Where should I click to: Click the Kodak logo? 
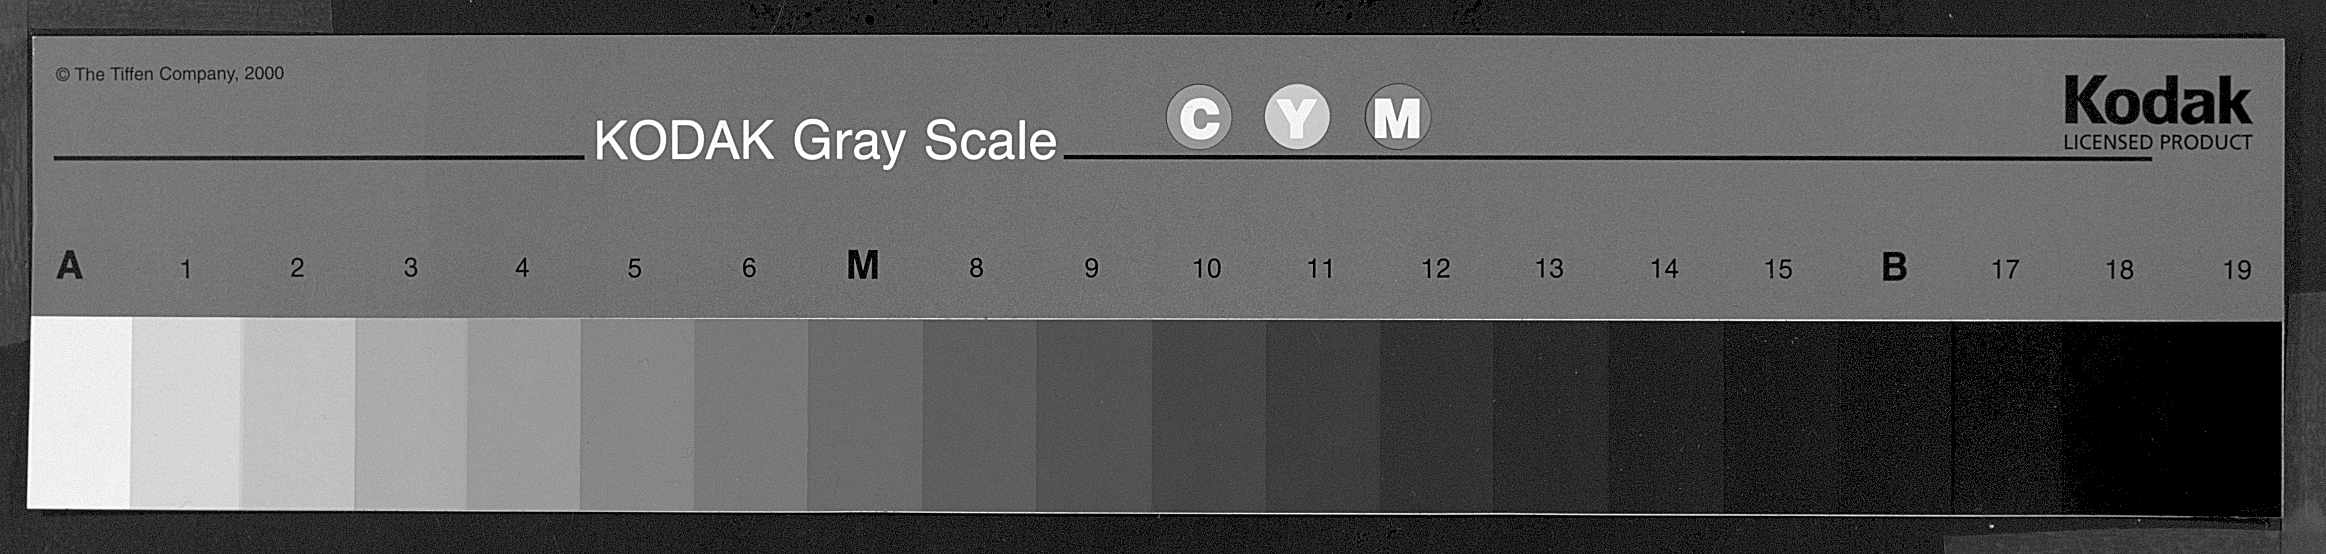(2157, 101)
